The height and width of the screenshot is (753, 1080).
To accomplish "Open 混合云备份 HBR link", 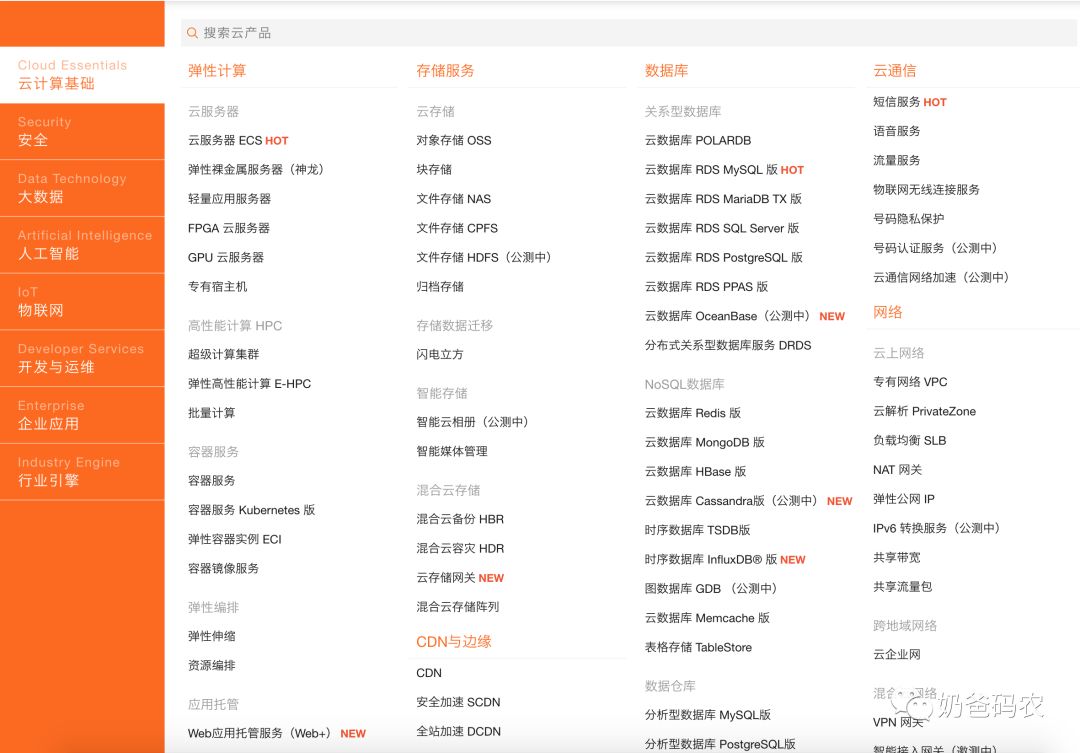I will pyautogui.click(x=460, y=519).
